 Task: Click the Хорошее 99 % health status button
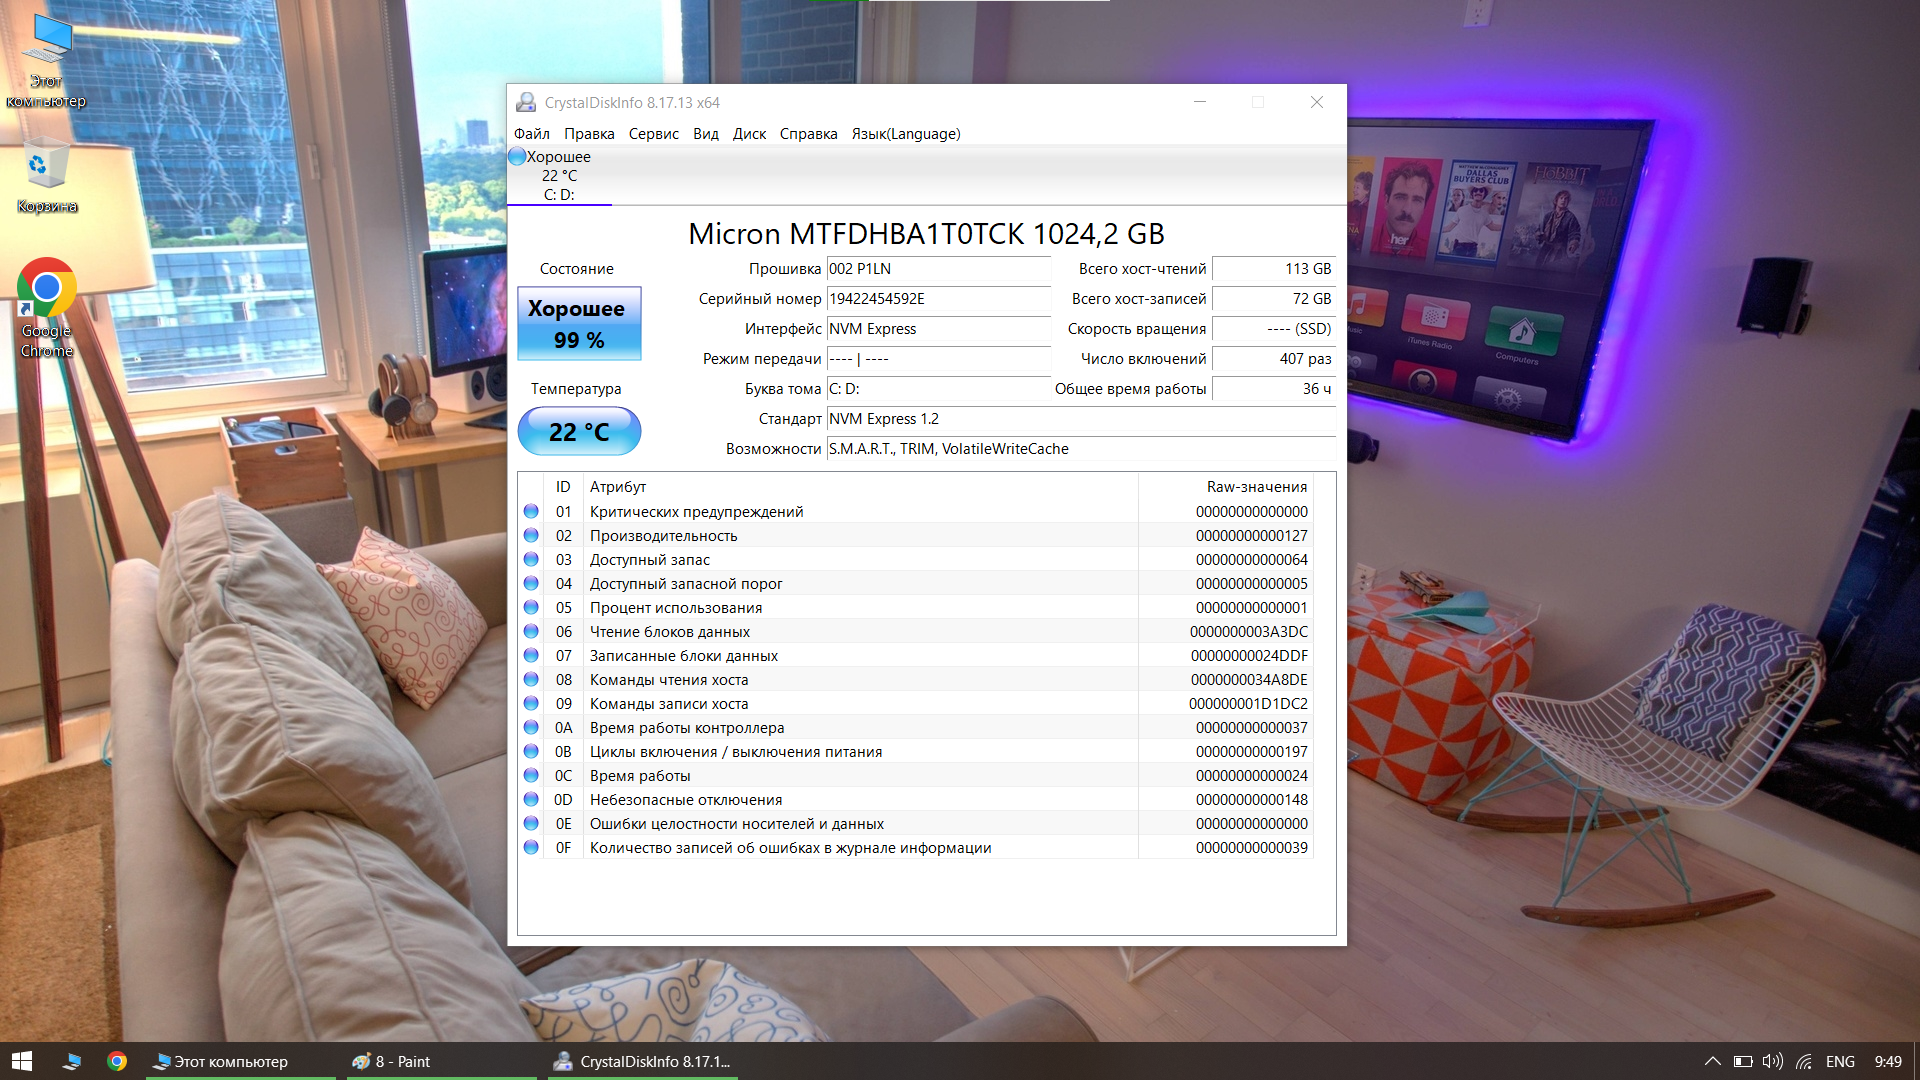point(578,323)
